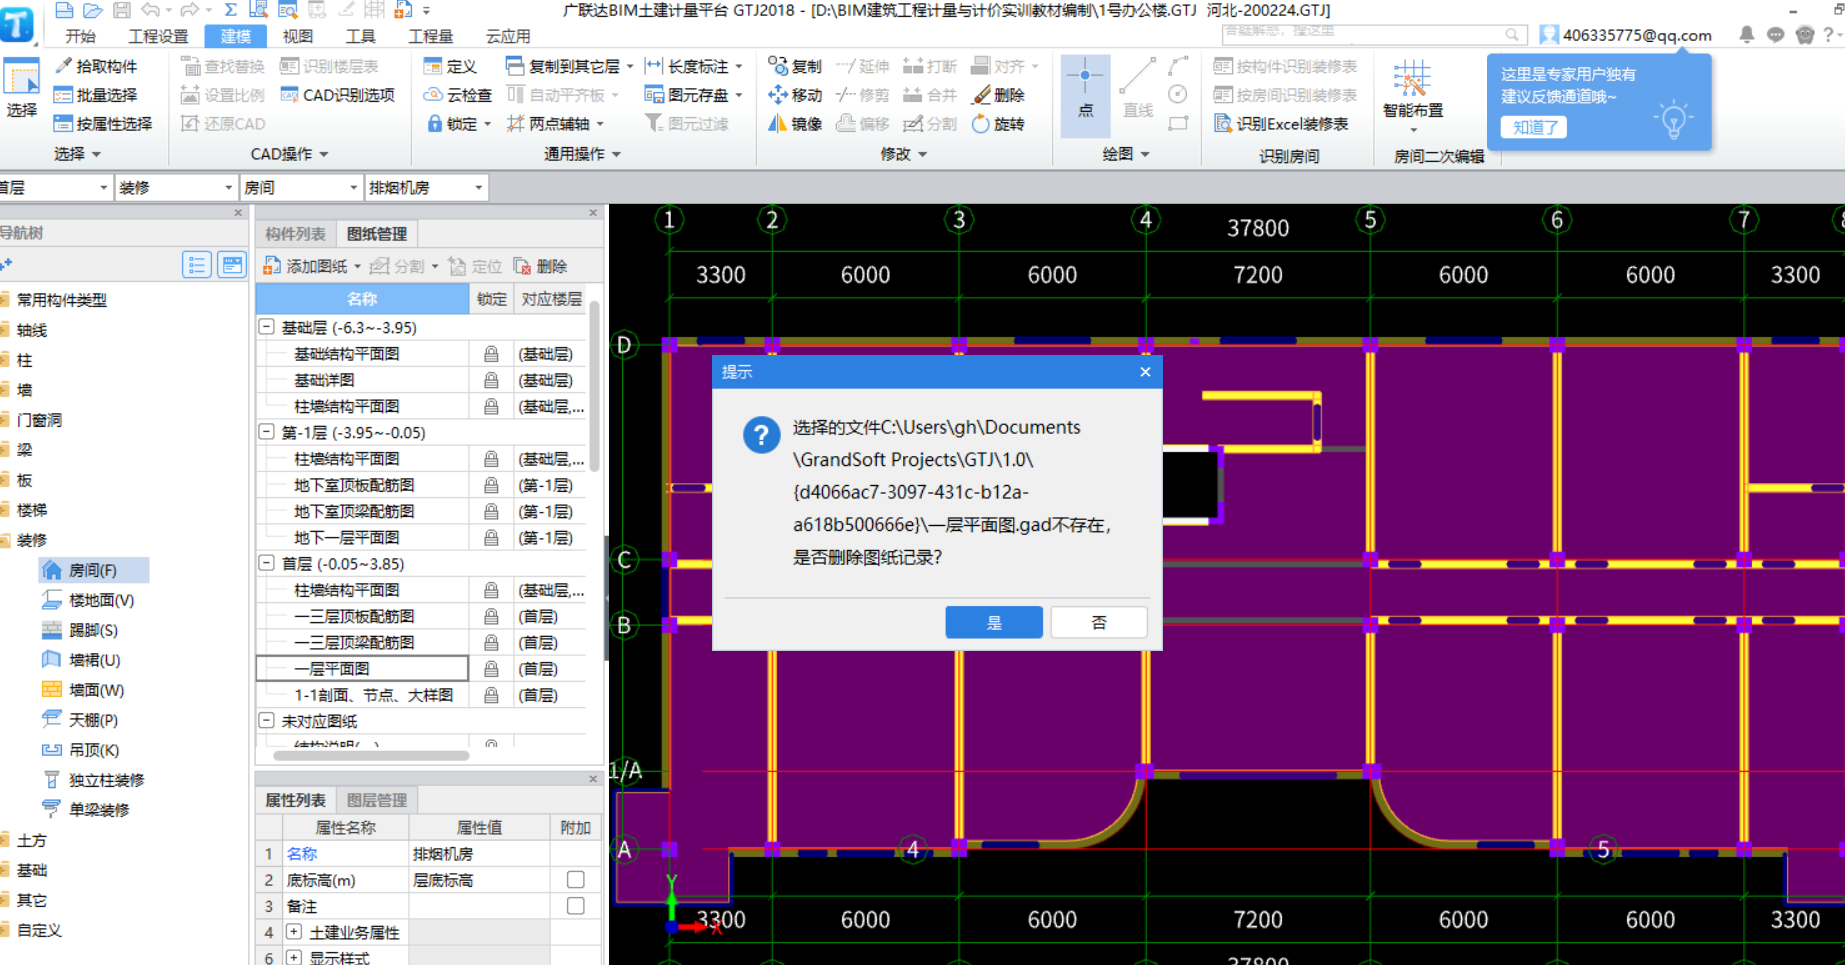Open CAD识别选项

338,95
